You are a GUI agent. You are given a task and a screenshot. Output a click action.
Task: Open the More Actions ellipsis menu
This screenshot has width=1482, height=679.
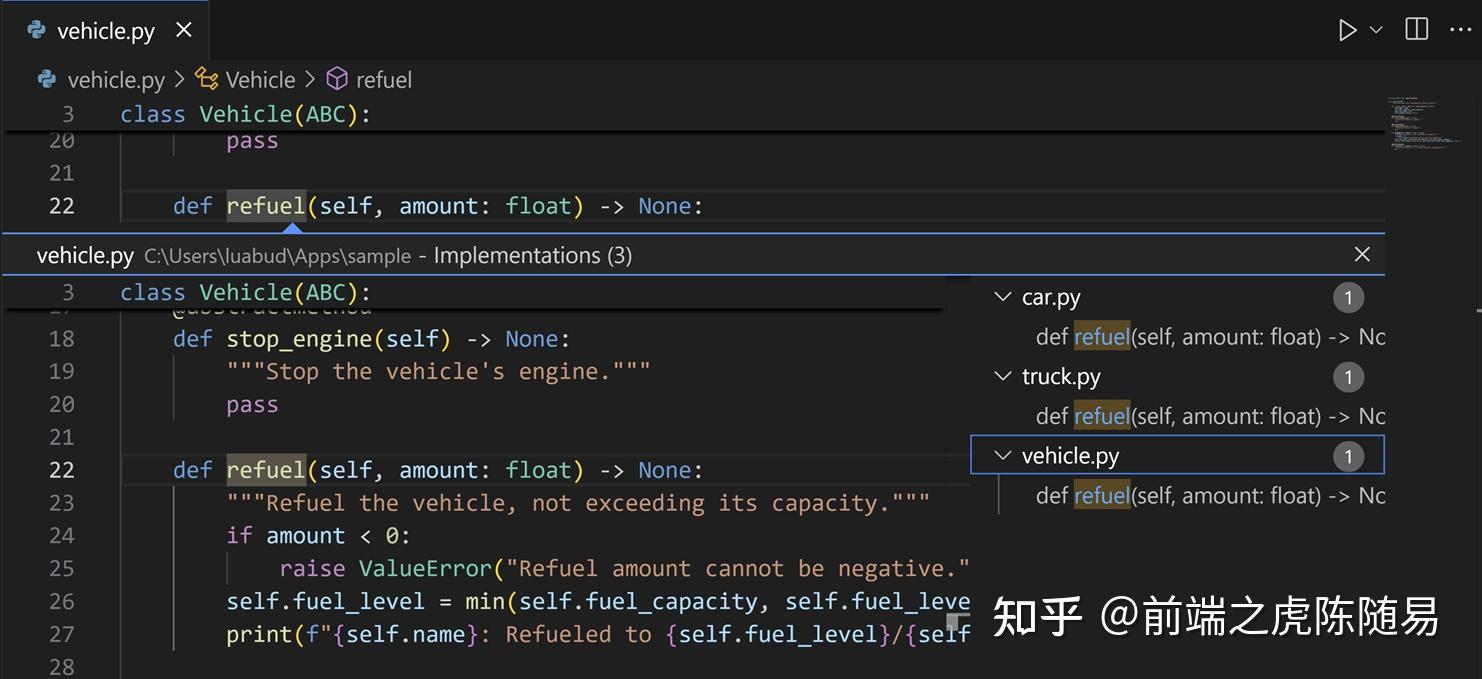(x=1462, y=29)
